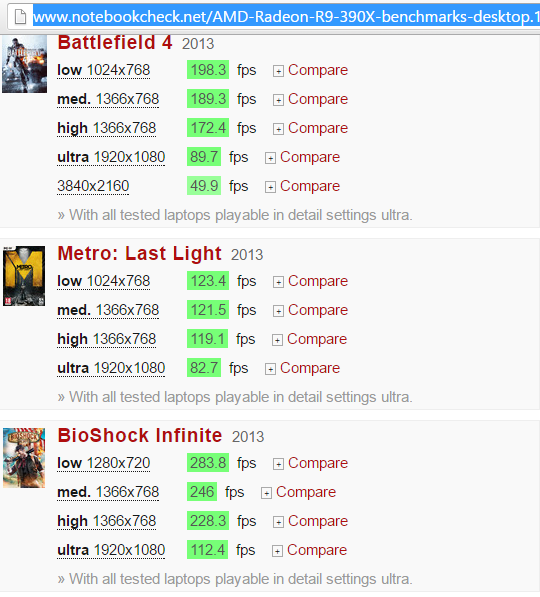Open the Metro: Last Light cover thumbnail

point(24,276)
